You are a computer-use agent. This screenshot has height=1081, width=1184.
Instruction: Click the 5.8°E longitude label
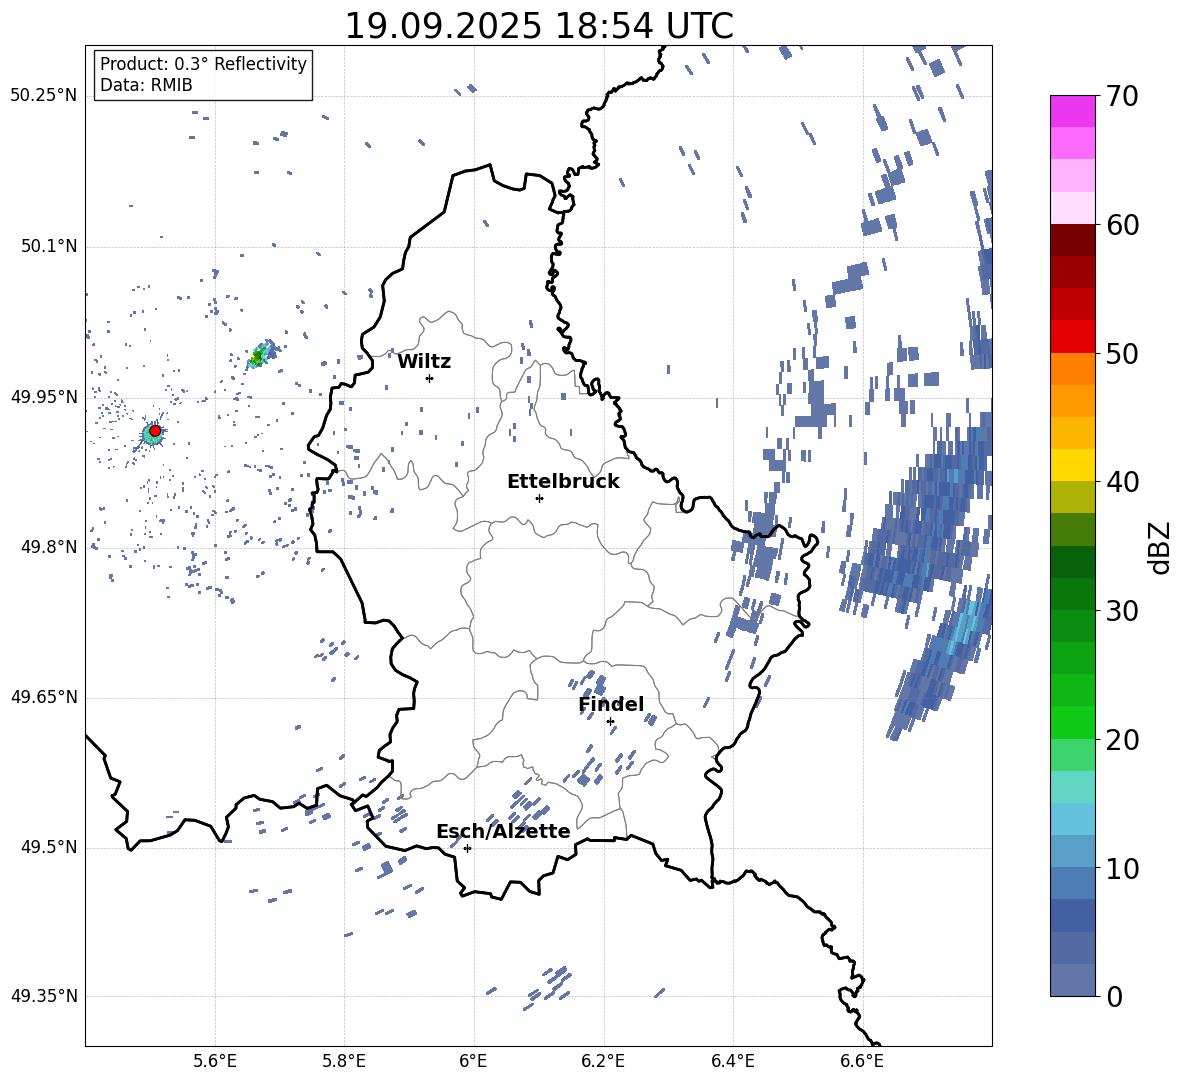coord(344,1062)
